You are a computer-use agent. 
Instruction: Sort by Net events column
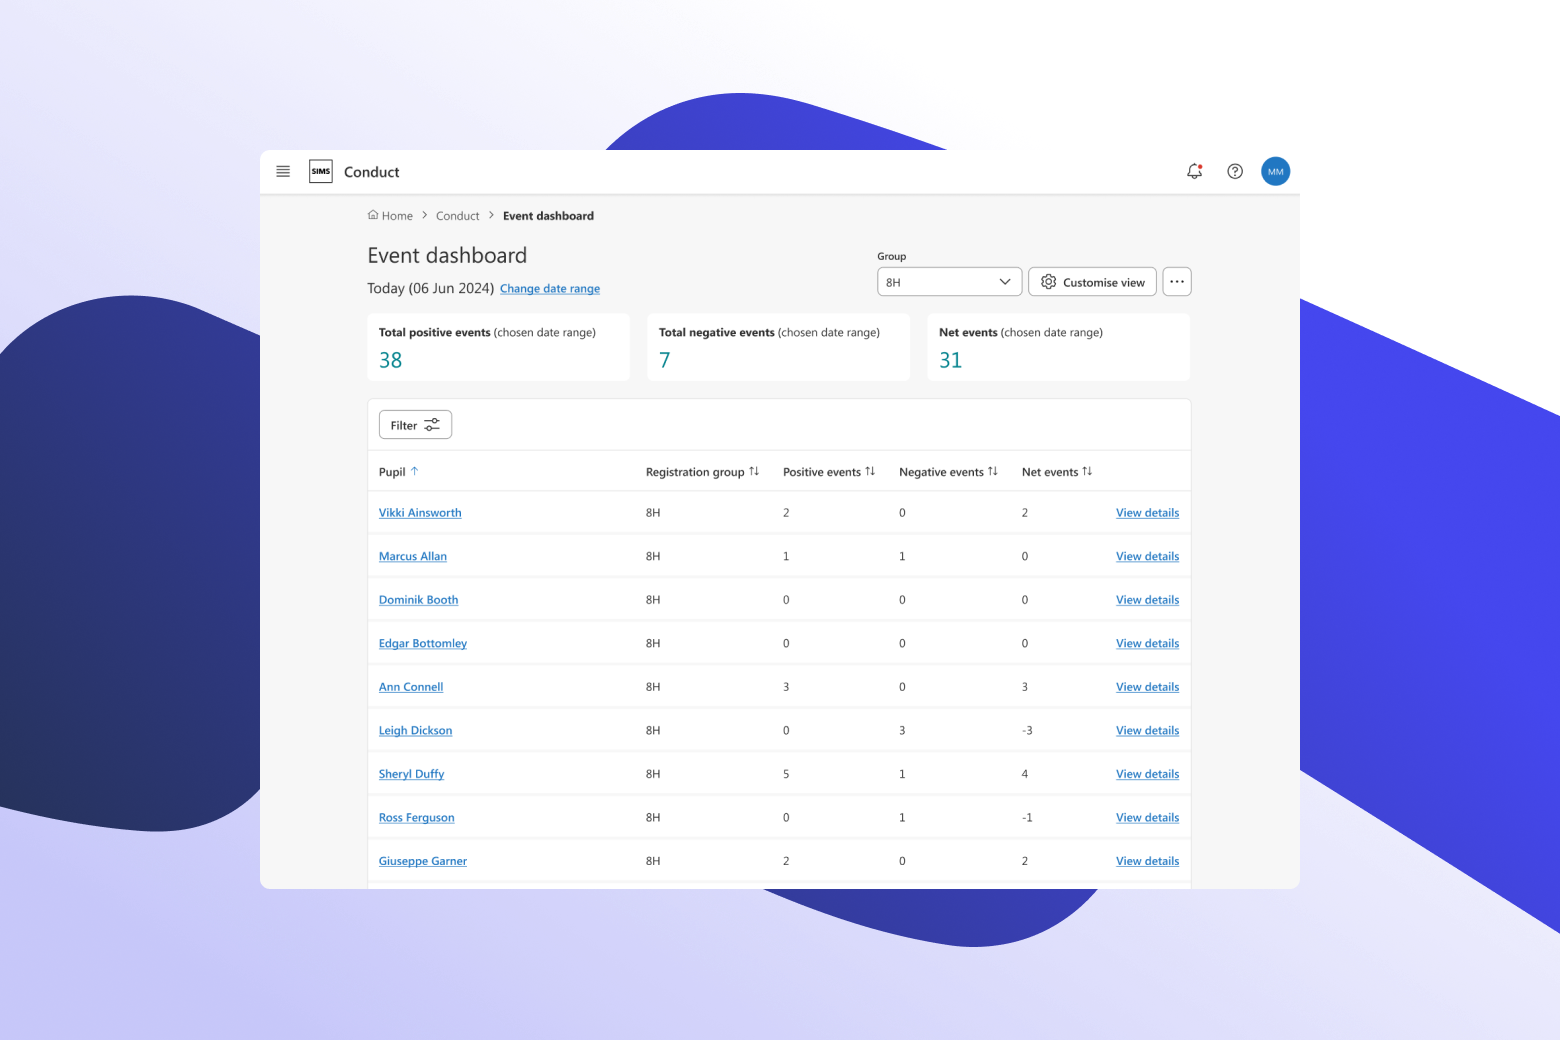pyautogui.click(x=1087, y=472)
